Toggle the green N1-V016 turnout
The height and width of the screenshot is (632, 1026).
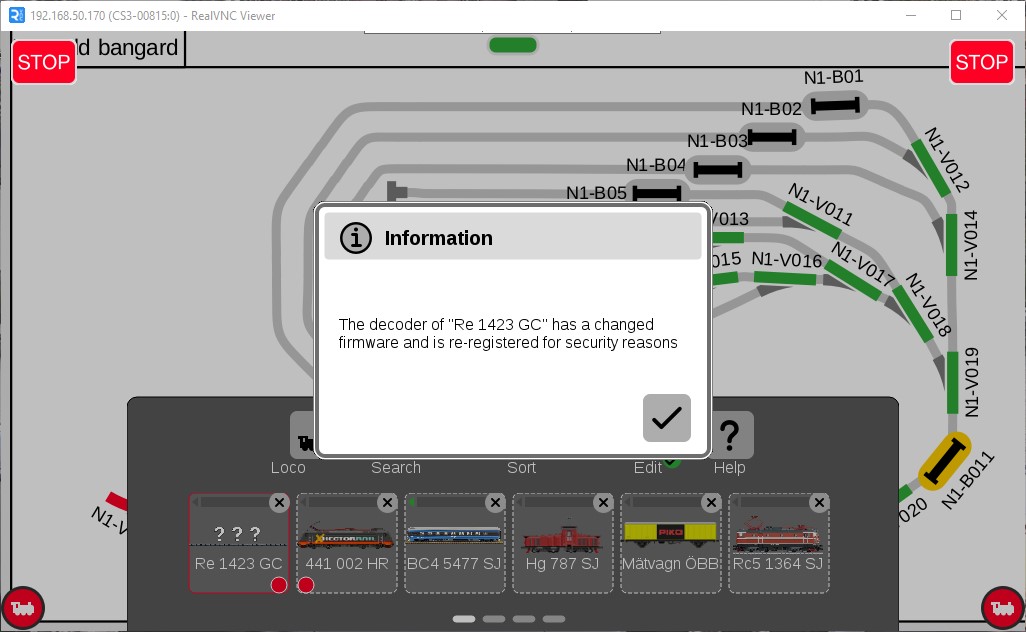tap(785, 278)
